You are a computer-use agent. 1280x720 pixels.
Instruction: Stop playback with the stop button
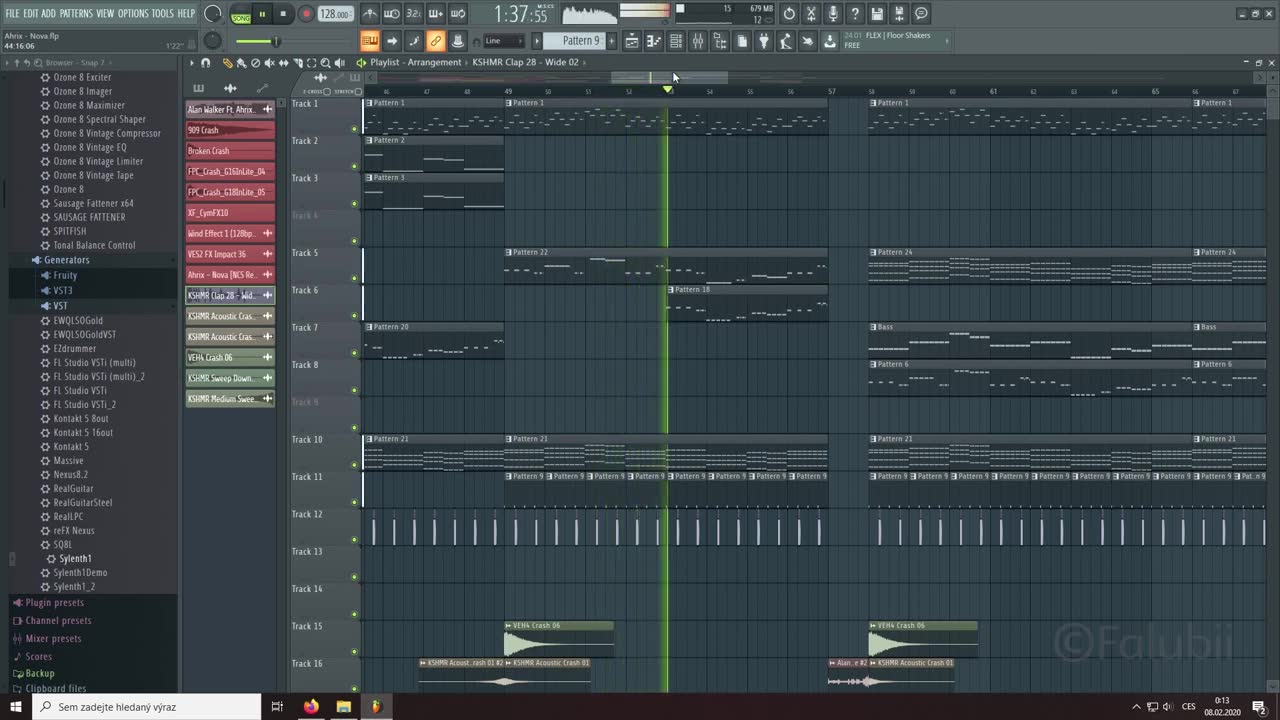[x=283, y=14]
